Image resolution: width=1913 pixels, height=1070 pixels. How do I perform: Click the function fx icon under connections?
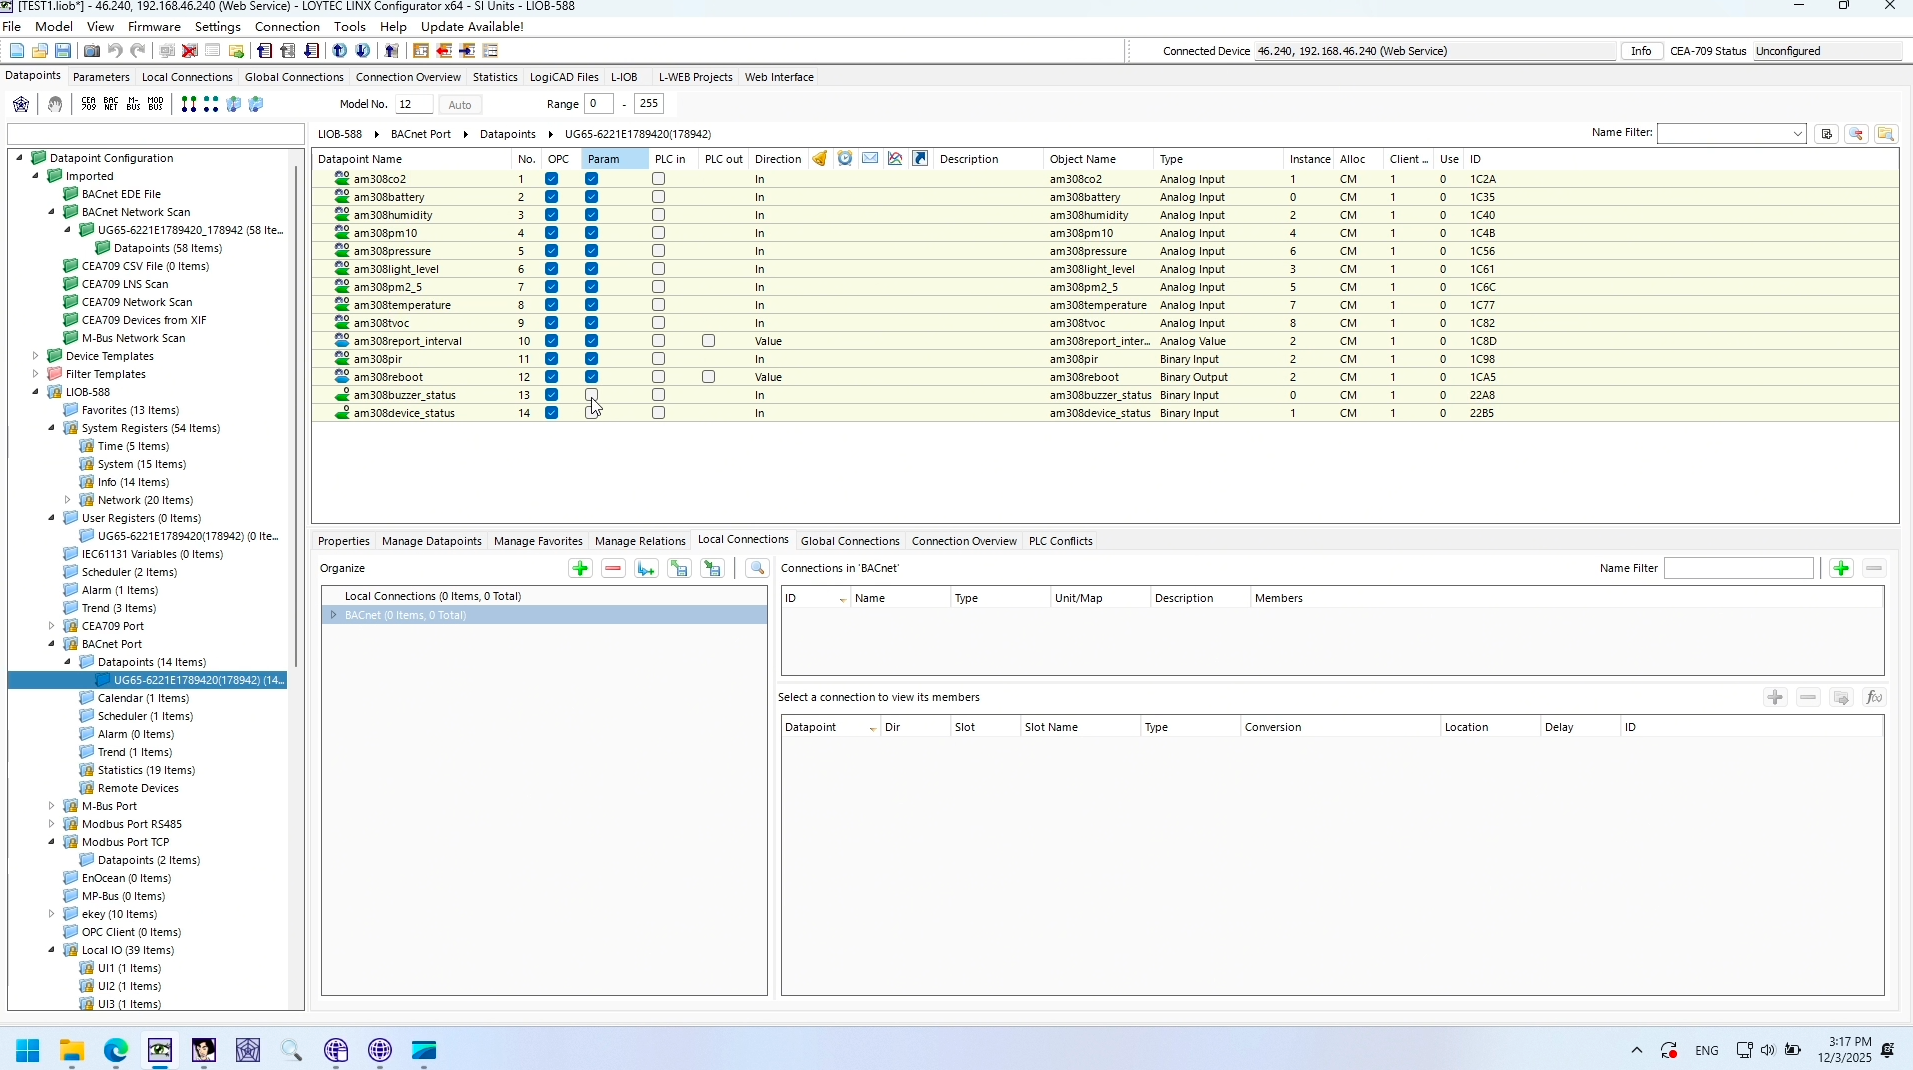[x=1874, y=698]
